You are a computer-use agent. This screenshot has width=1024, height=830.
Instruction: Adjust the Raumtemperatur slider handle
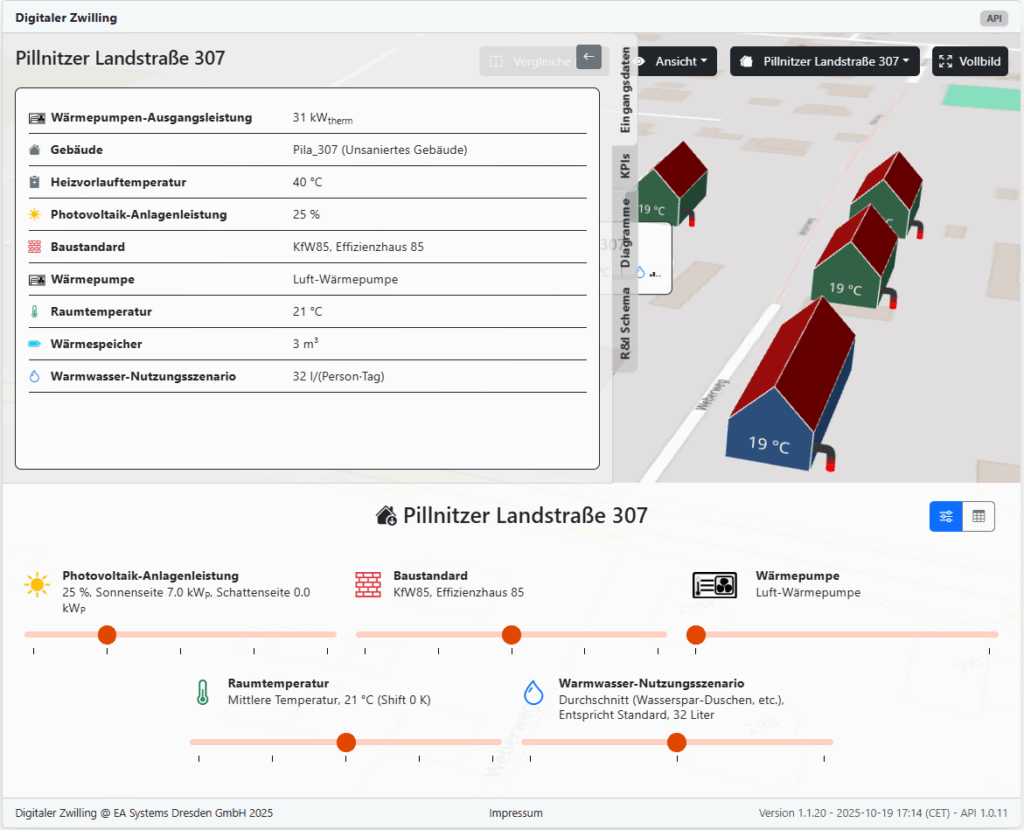tap(346, 742)
